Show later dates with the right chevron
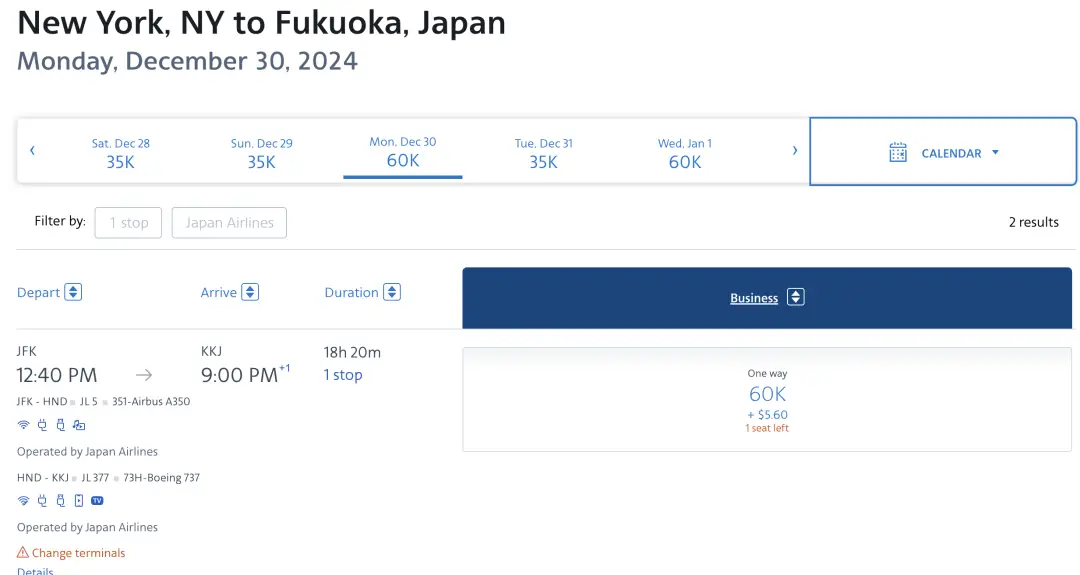 click(x=795, y=151)
